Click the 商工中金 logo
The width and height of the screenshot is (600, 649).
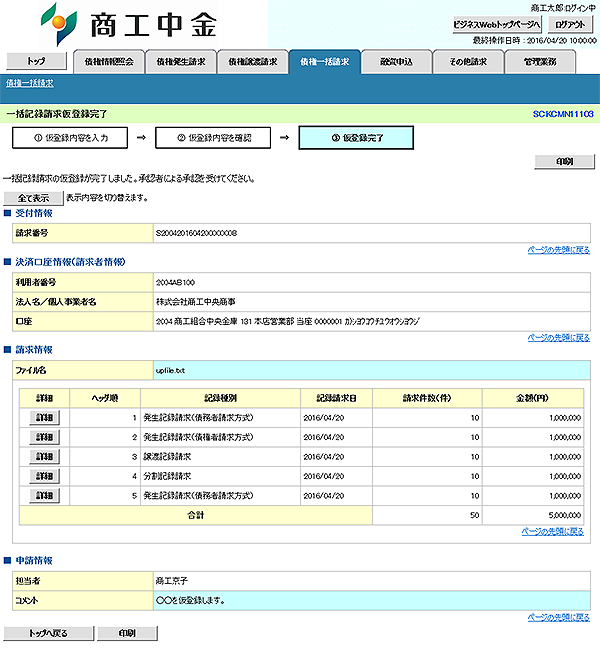[x=129, y=24]
